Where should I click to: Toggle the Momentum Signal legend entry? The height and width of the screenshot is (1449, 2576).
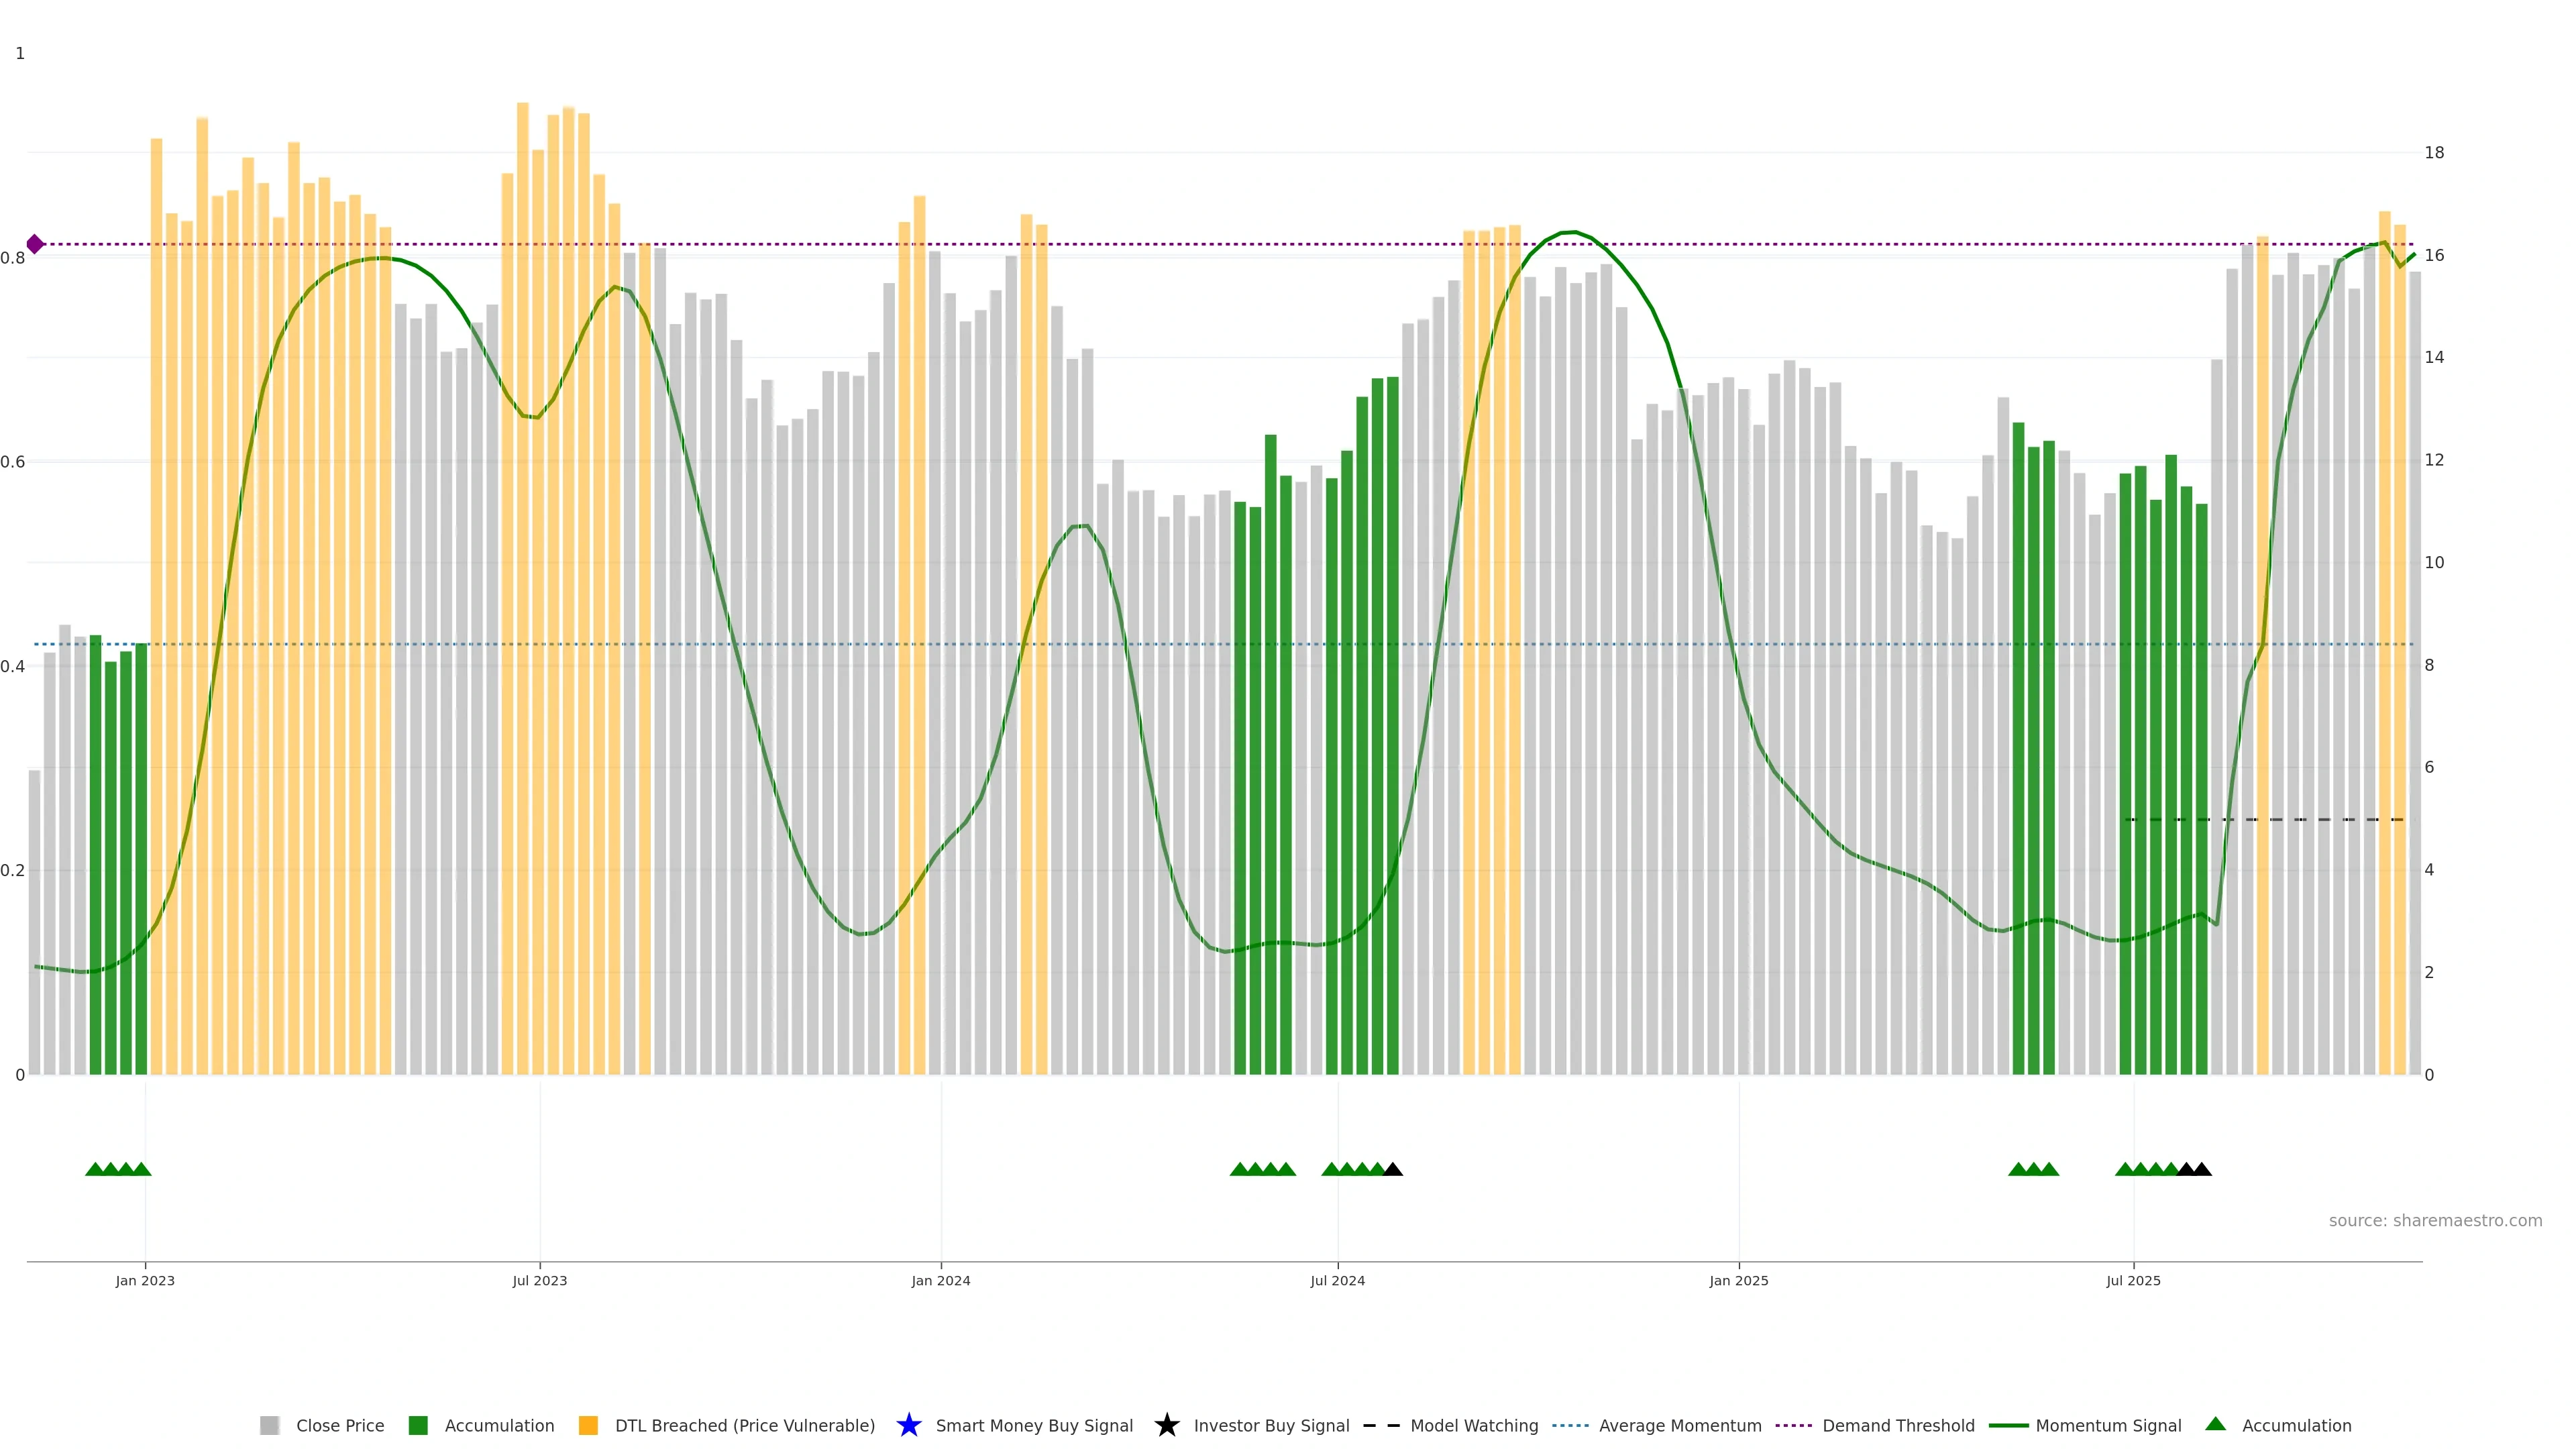point(2108,1425)
